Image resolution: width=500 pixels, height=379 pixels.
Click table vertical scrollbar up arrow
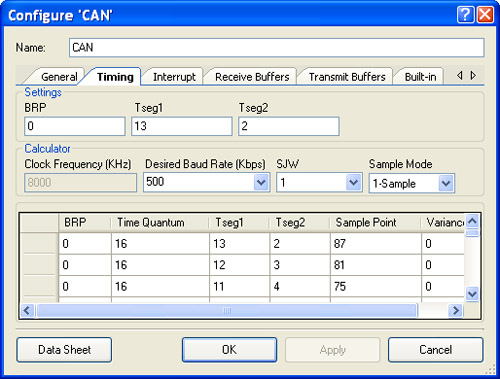click(472, 221)
